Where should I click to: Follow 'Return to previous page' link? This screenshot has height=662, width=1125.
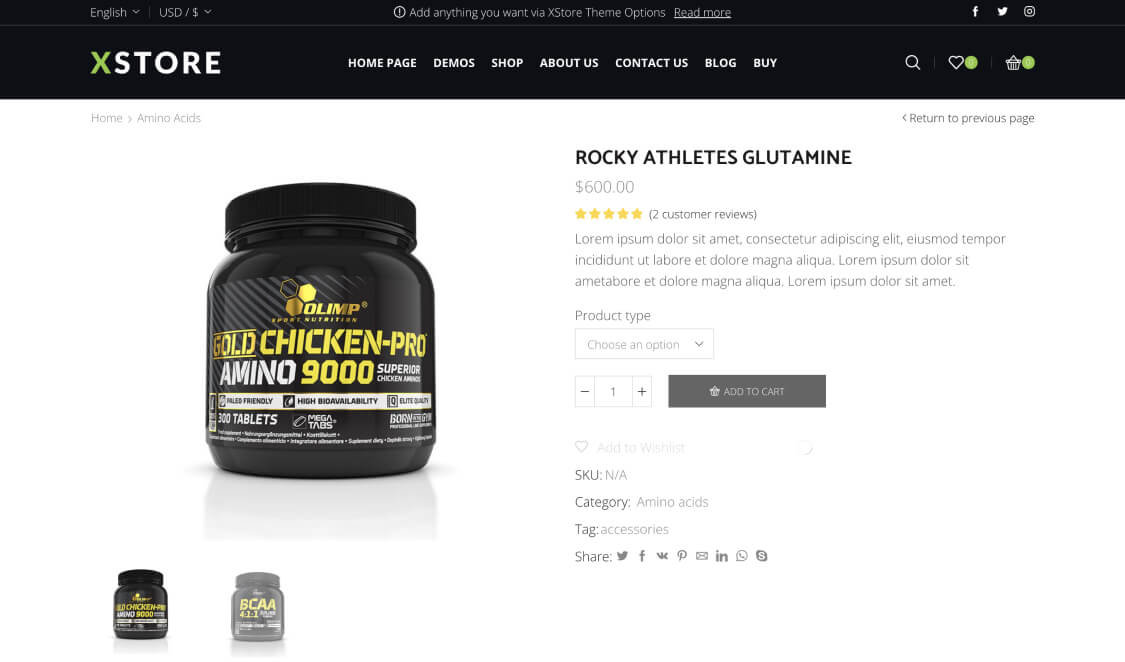[x=968, y=118]
